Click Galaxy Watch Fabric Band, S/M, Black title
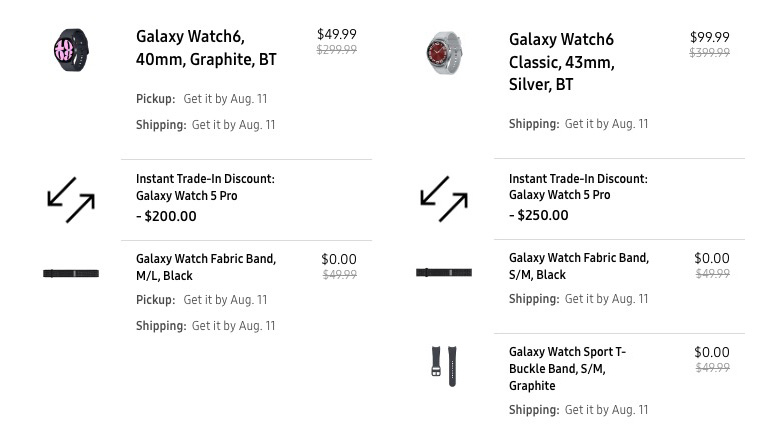Viewport: 760px width, 430px height. click(579, 266)
